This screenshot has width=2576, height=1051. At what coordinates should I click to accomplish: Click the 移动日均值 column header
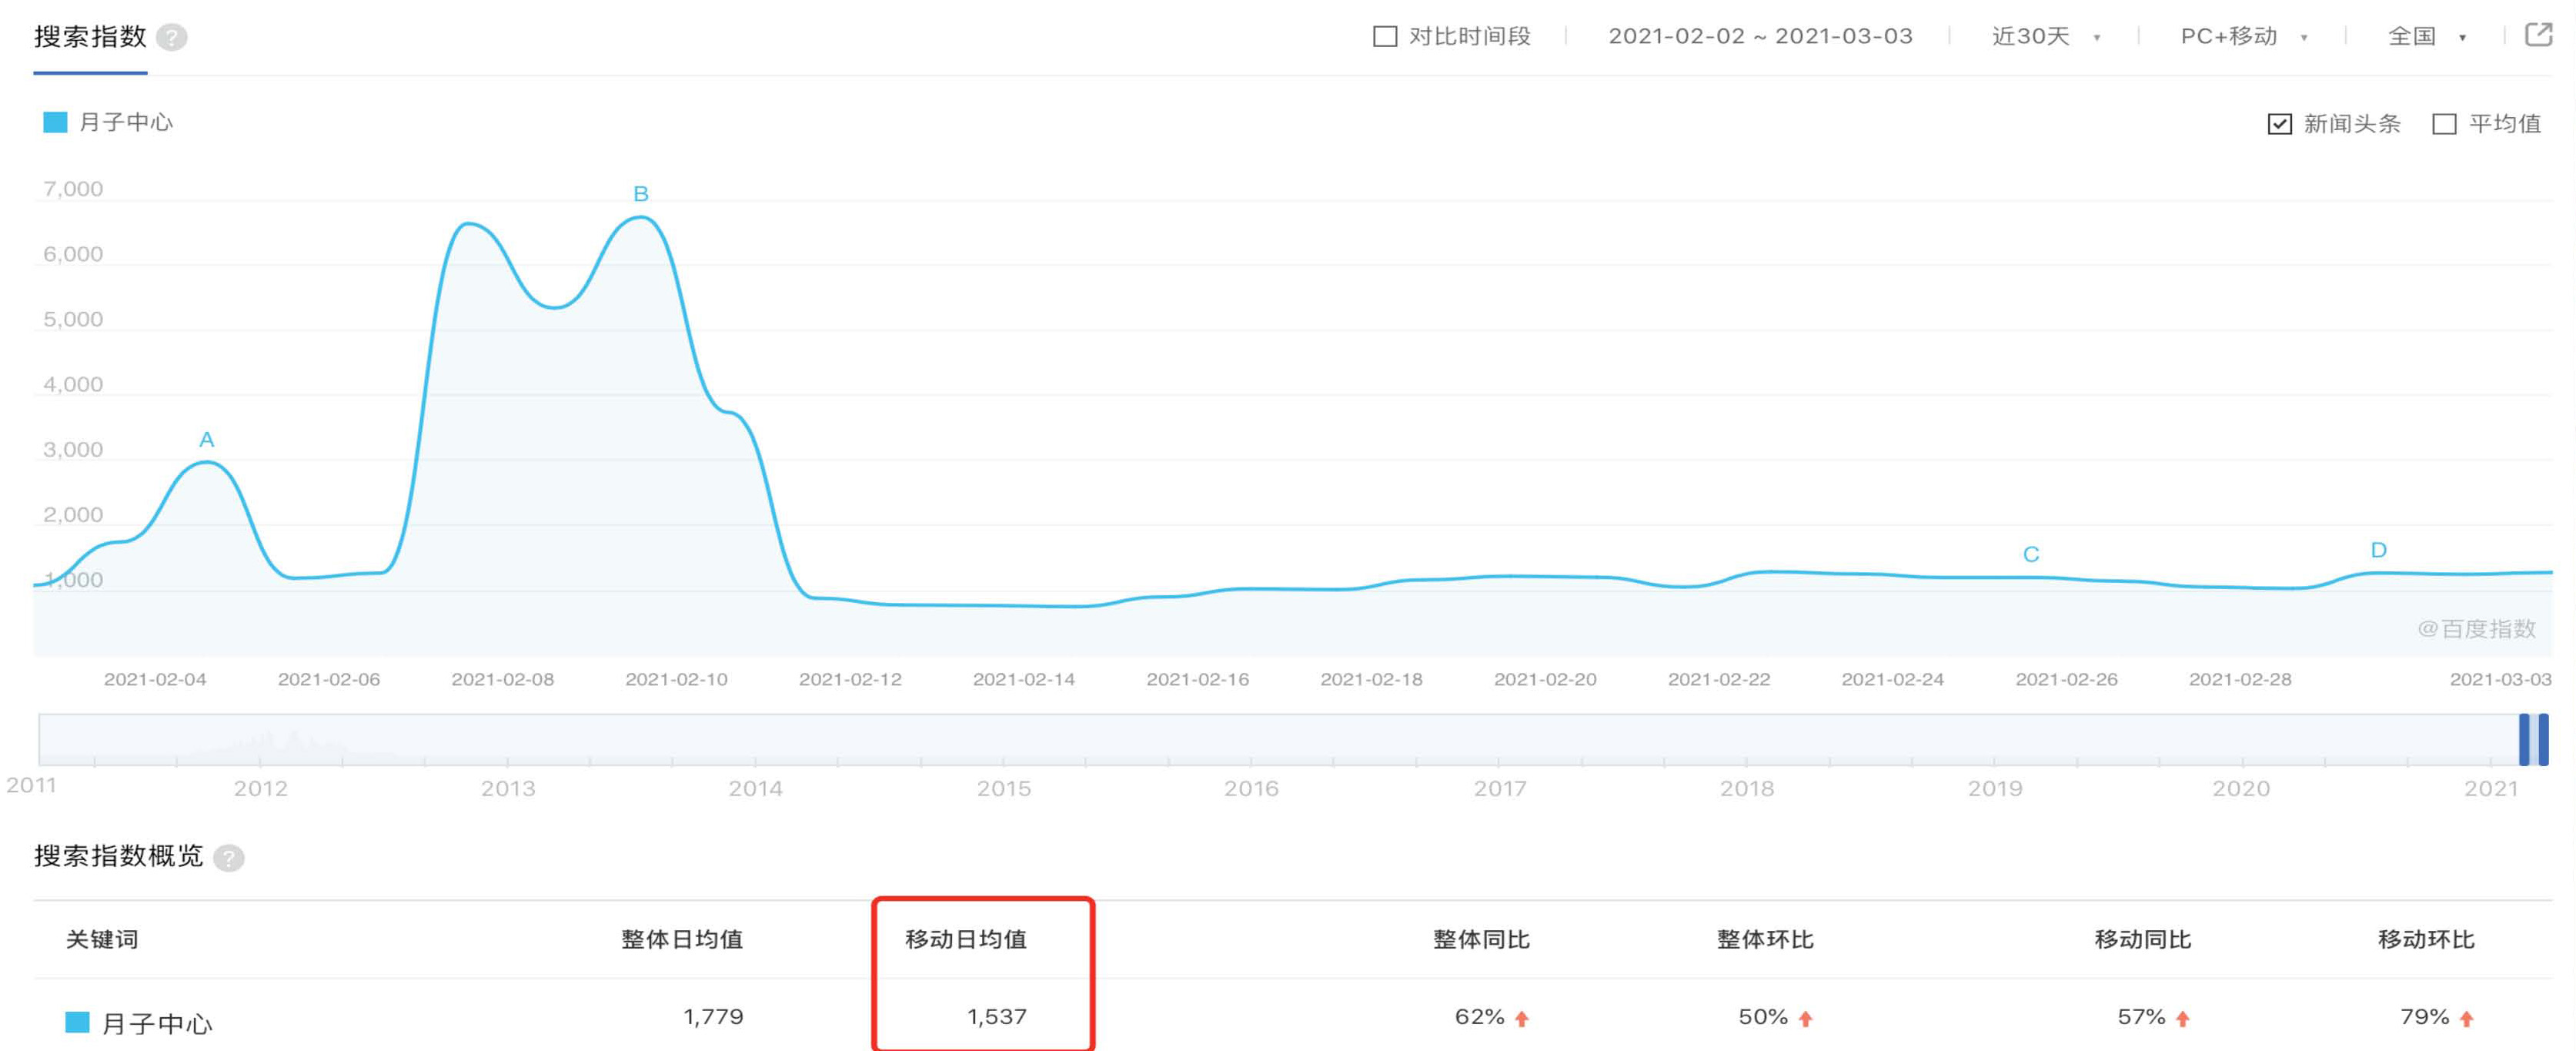coord(965,939)
